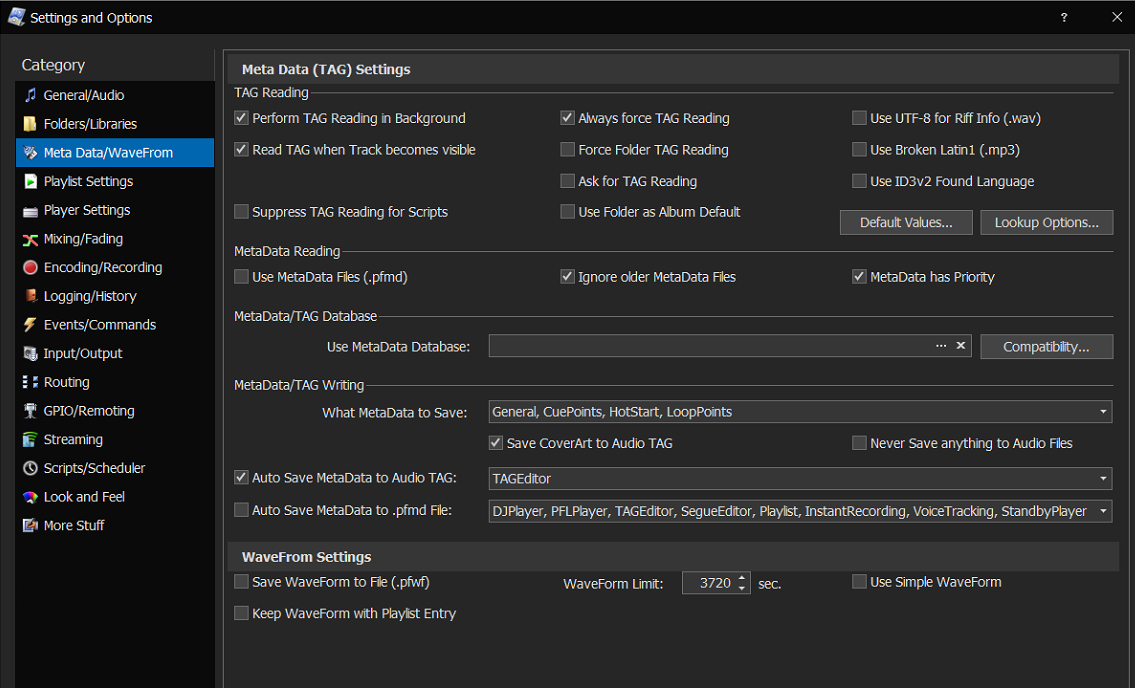Enable Auto Save MetaData to .pfmd File
Viewport: 1135px width, 688px height.
pos(242,511)
